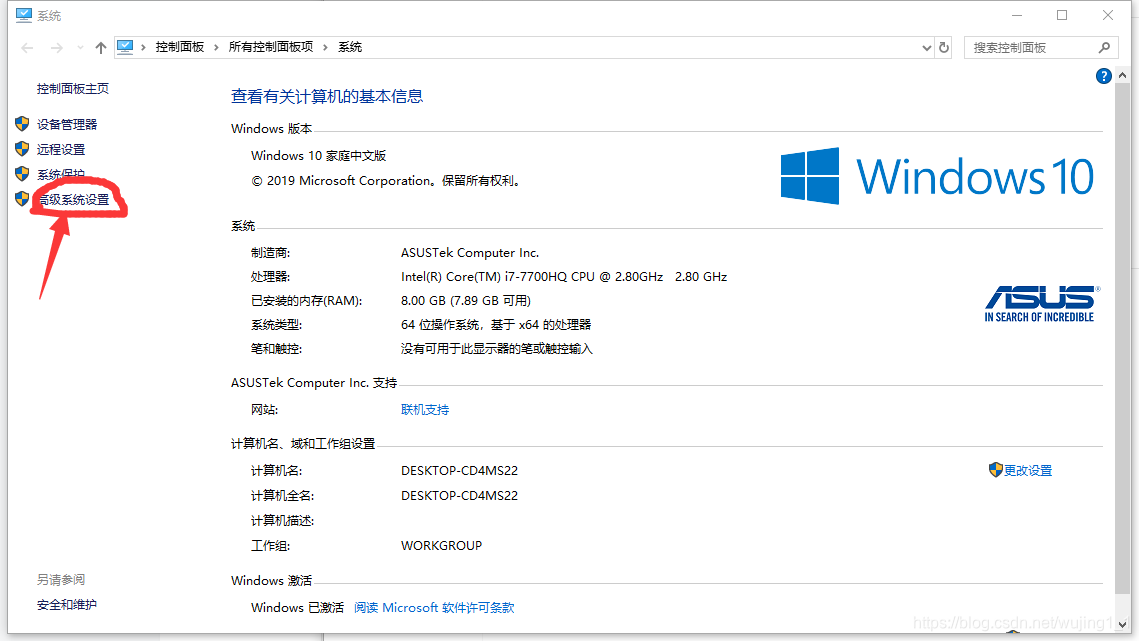Click the computer icon in address bar
Viewport: 1139px width, 641px height.
[x=125, y=47]
